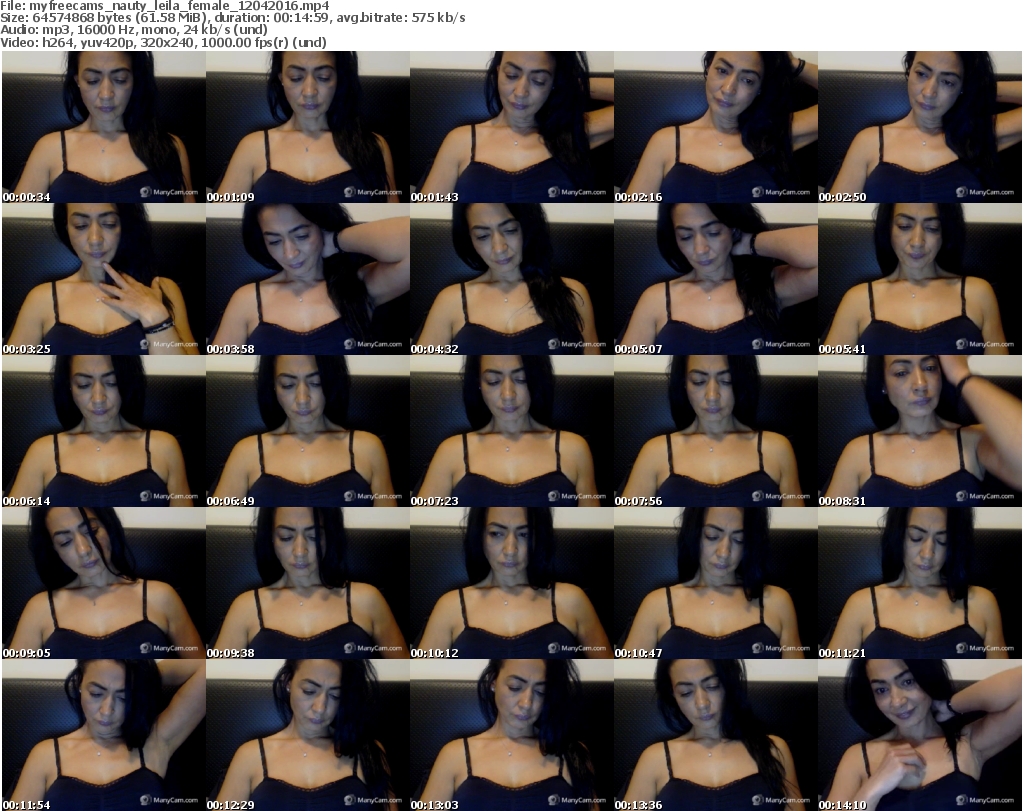Click the Video h264 info line
Viewport: 1024px width, 811px height.
coord(163,42)
